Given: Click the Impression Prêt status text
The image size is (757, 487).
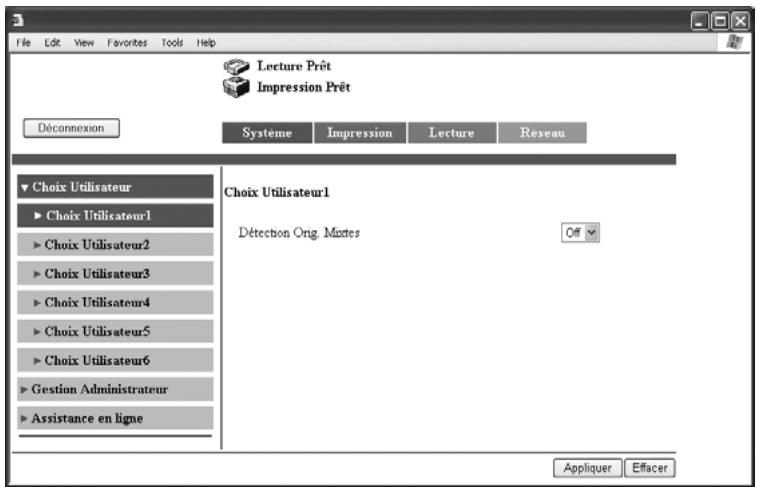Looking at the screenshot, I should click(304, 87).
